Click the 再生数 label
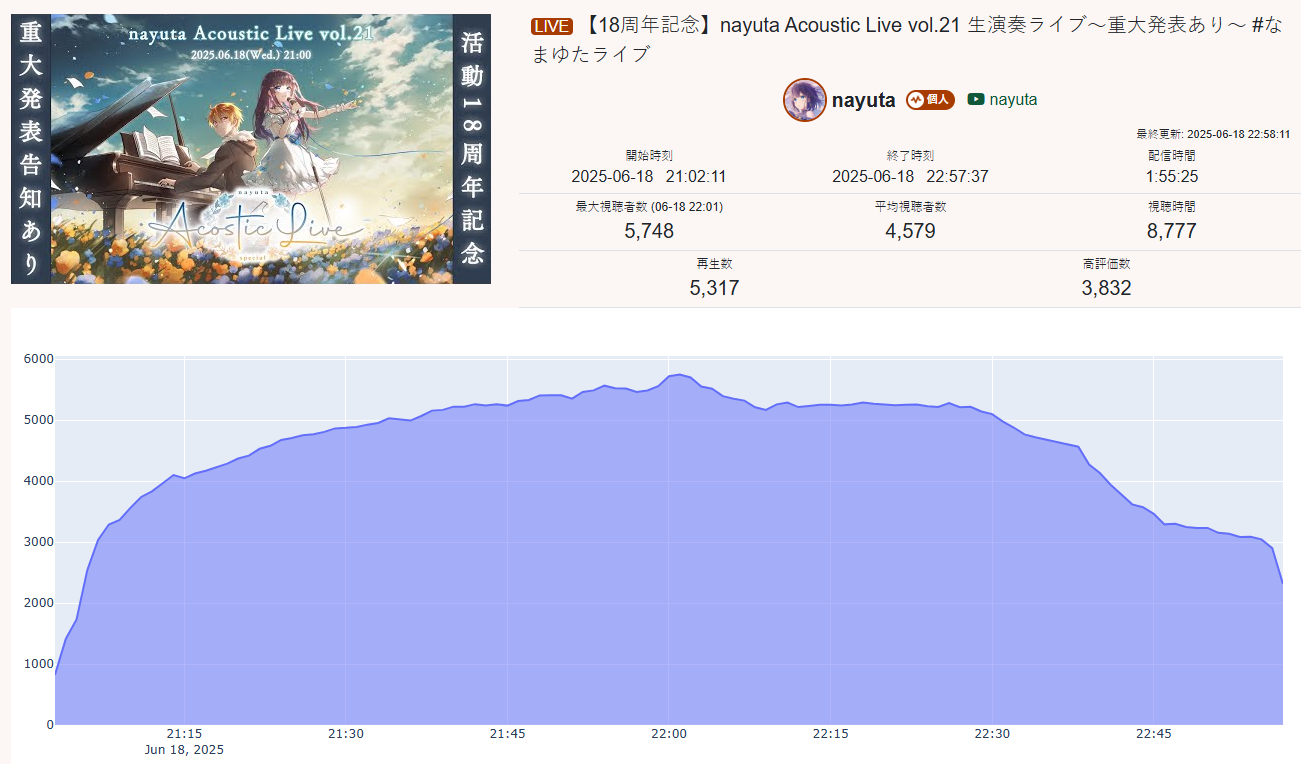This screenshot has height=764, width=1301. 714,264
